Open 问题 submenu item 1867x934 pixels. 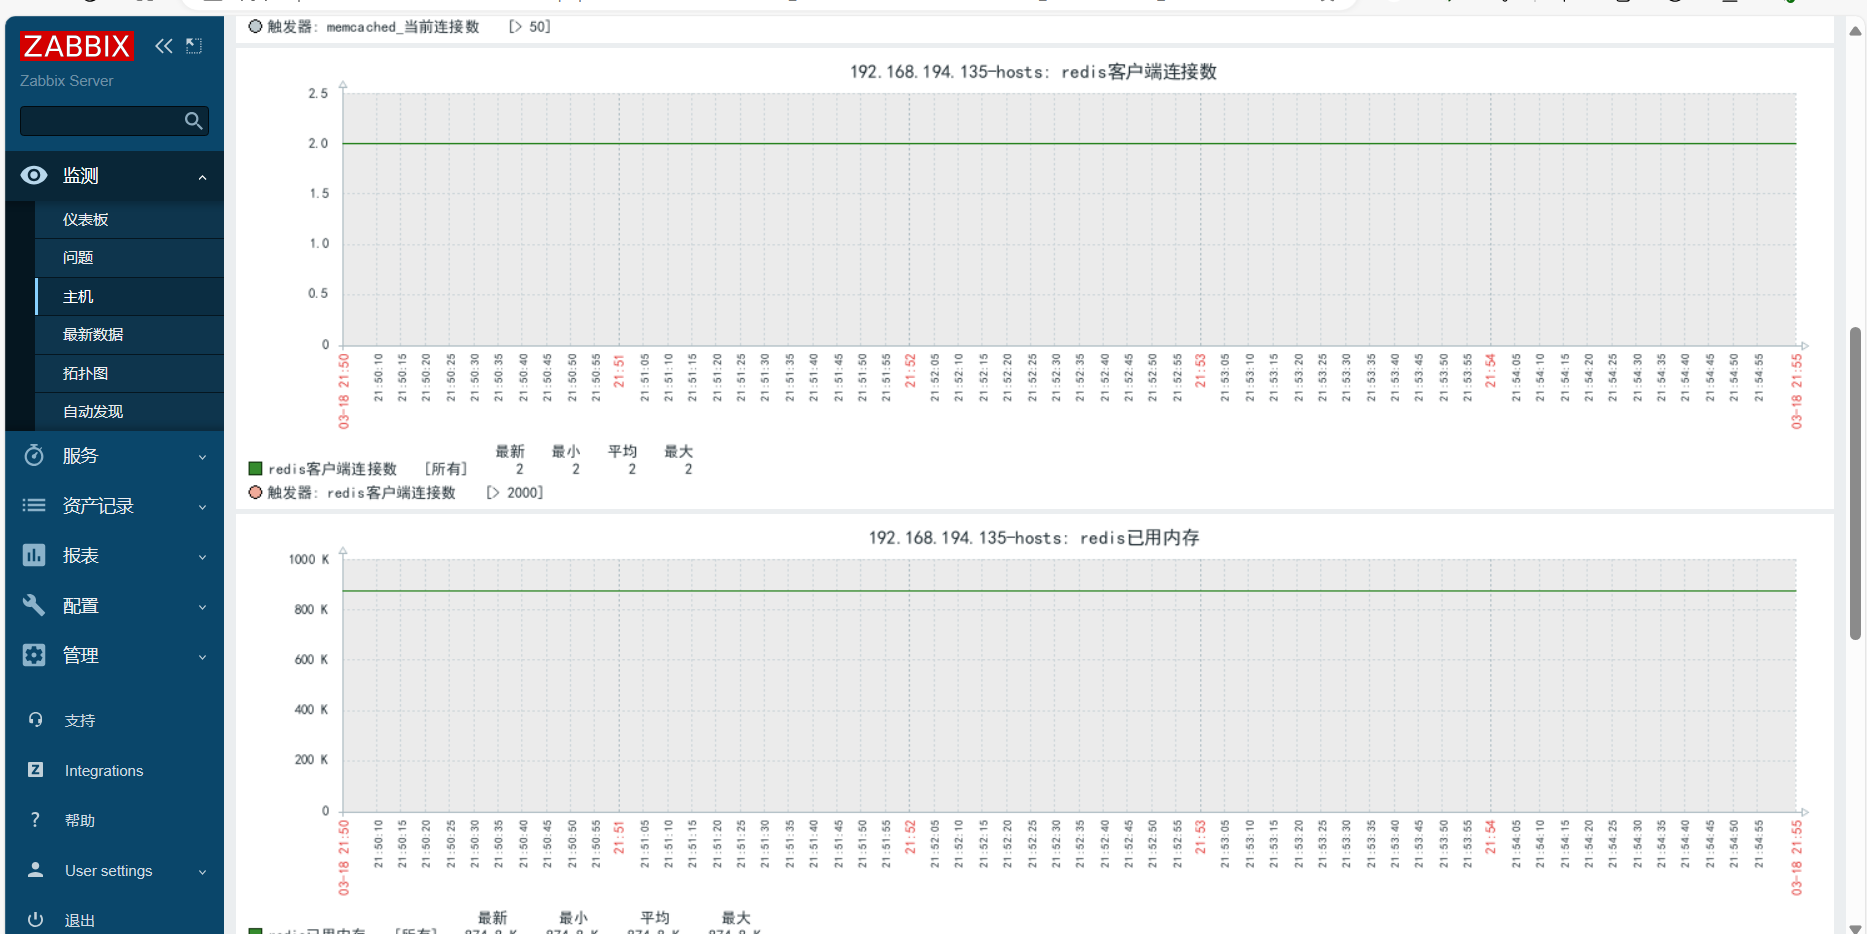[x=129, y=257]
